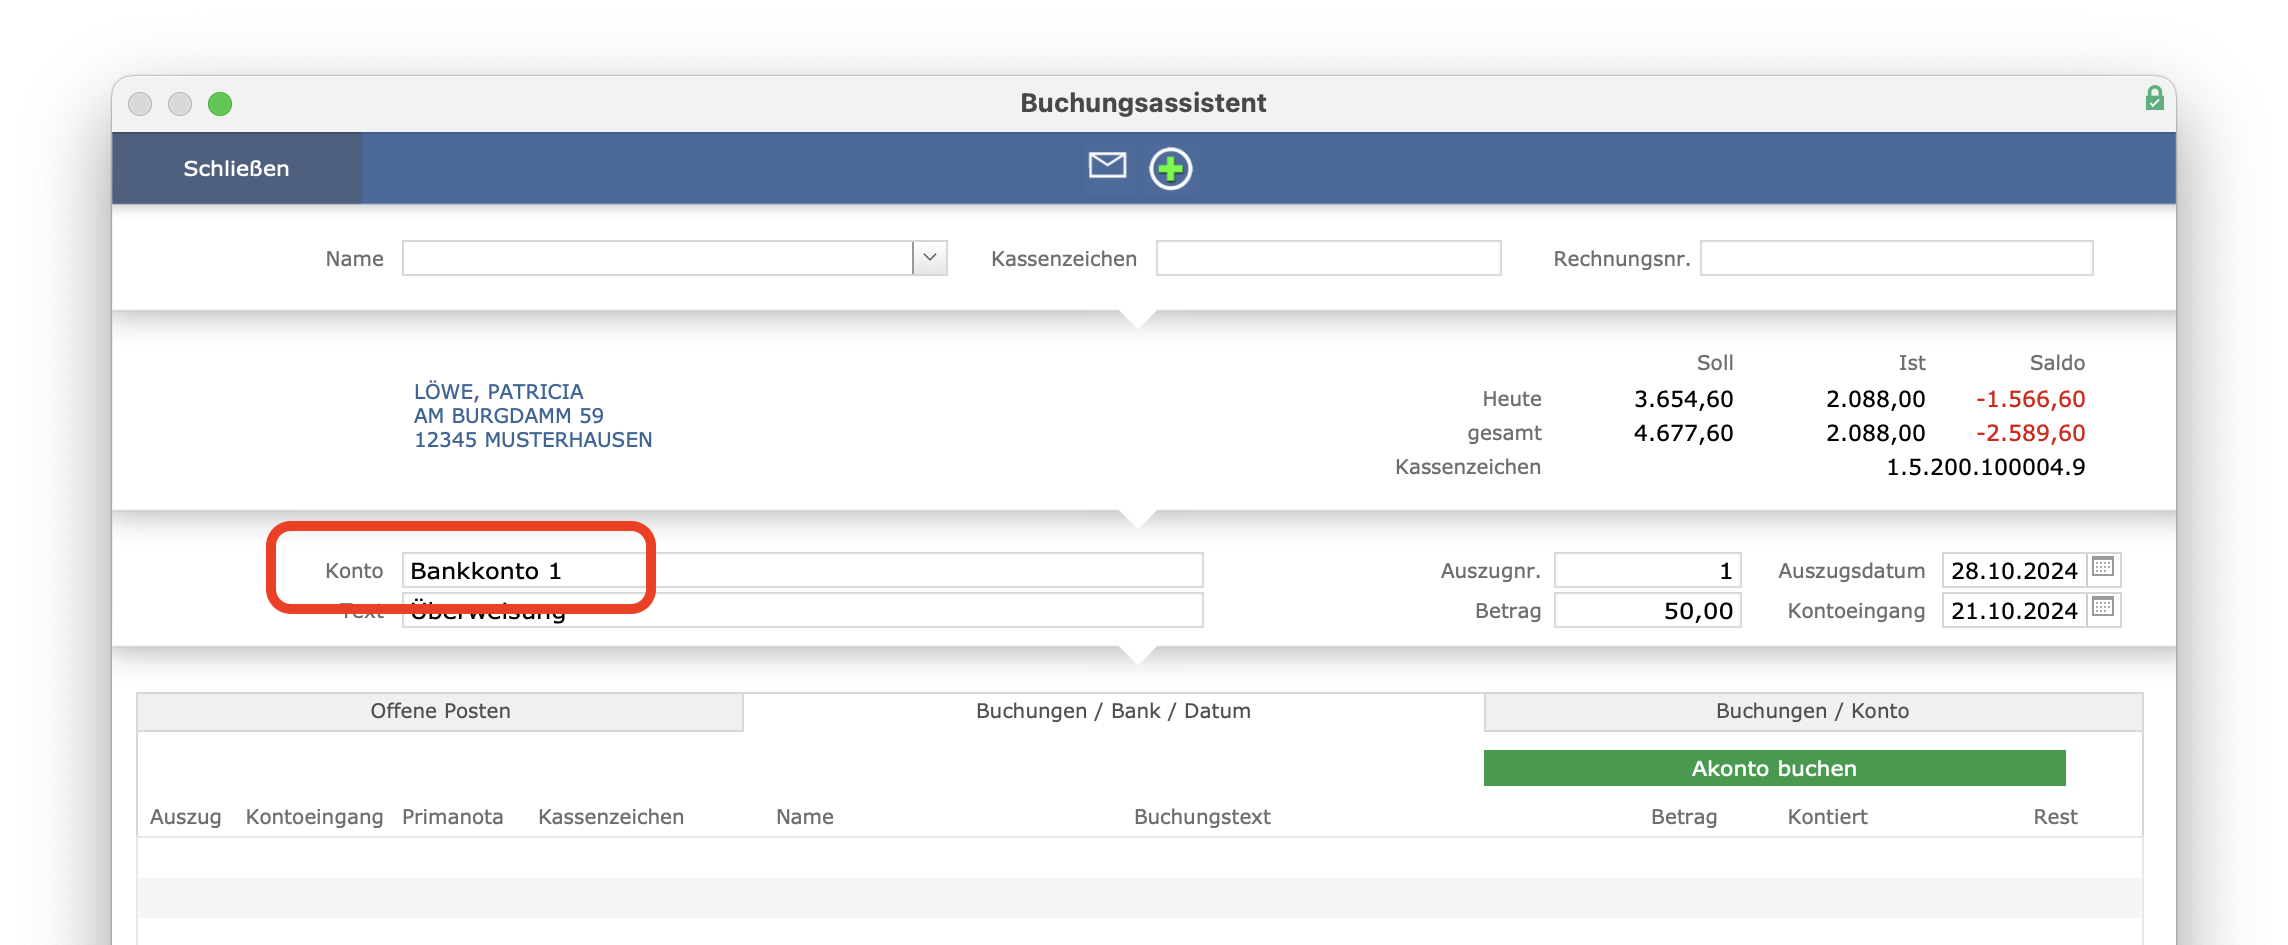
Task: Click the green plus add icon
Action: coord(1170,168)
